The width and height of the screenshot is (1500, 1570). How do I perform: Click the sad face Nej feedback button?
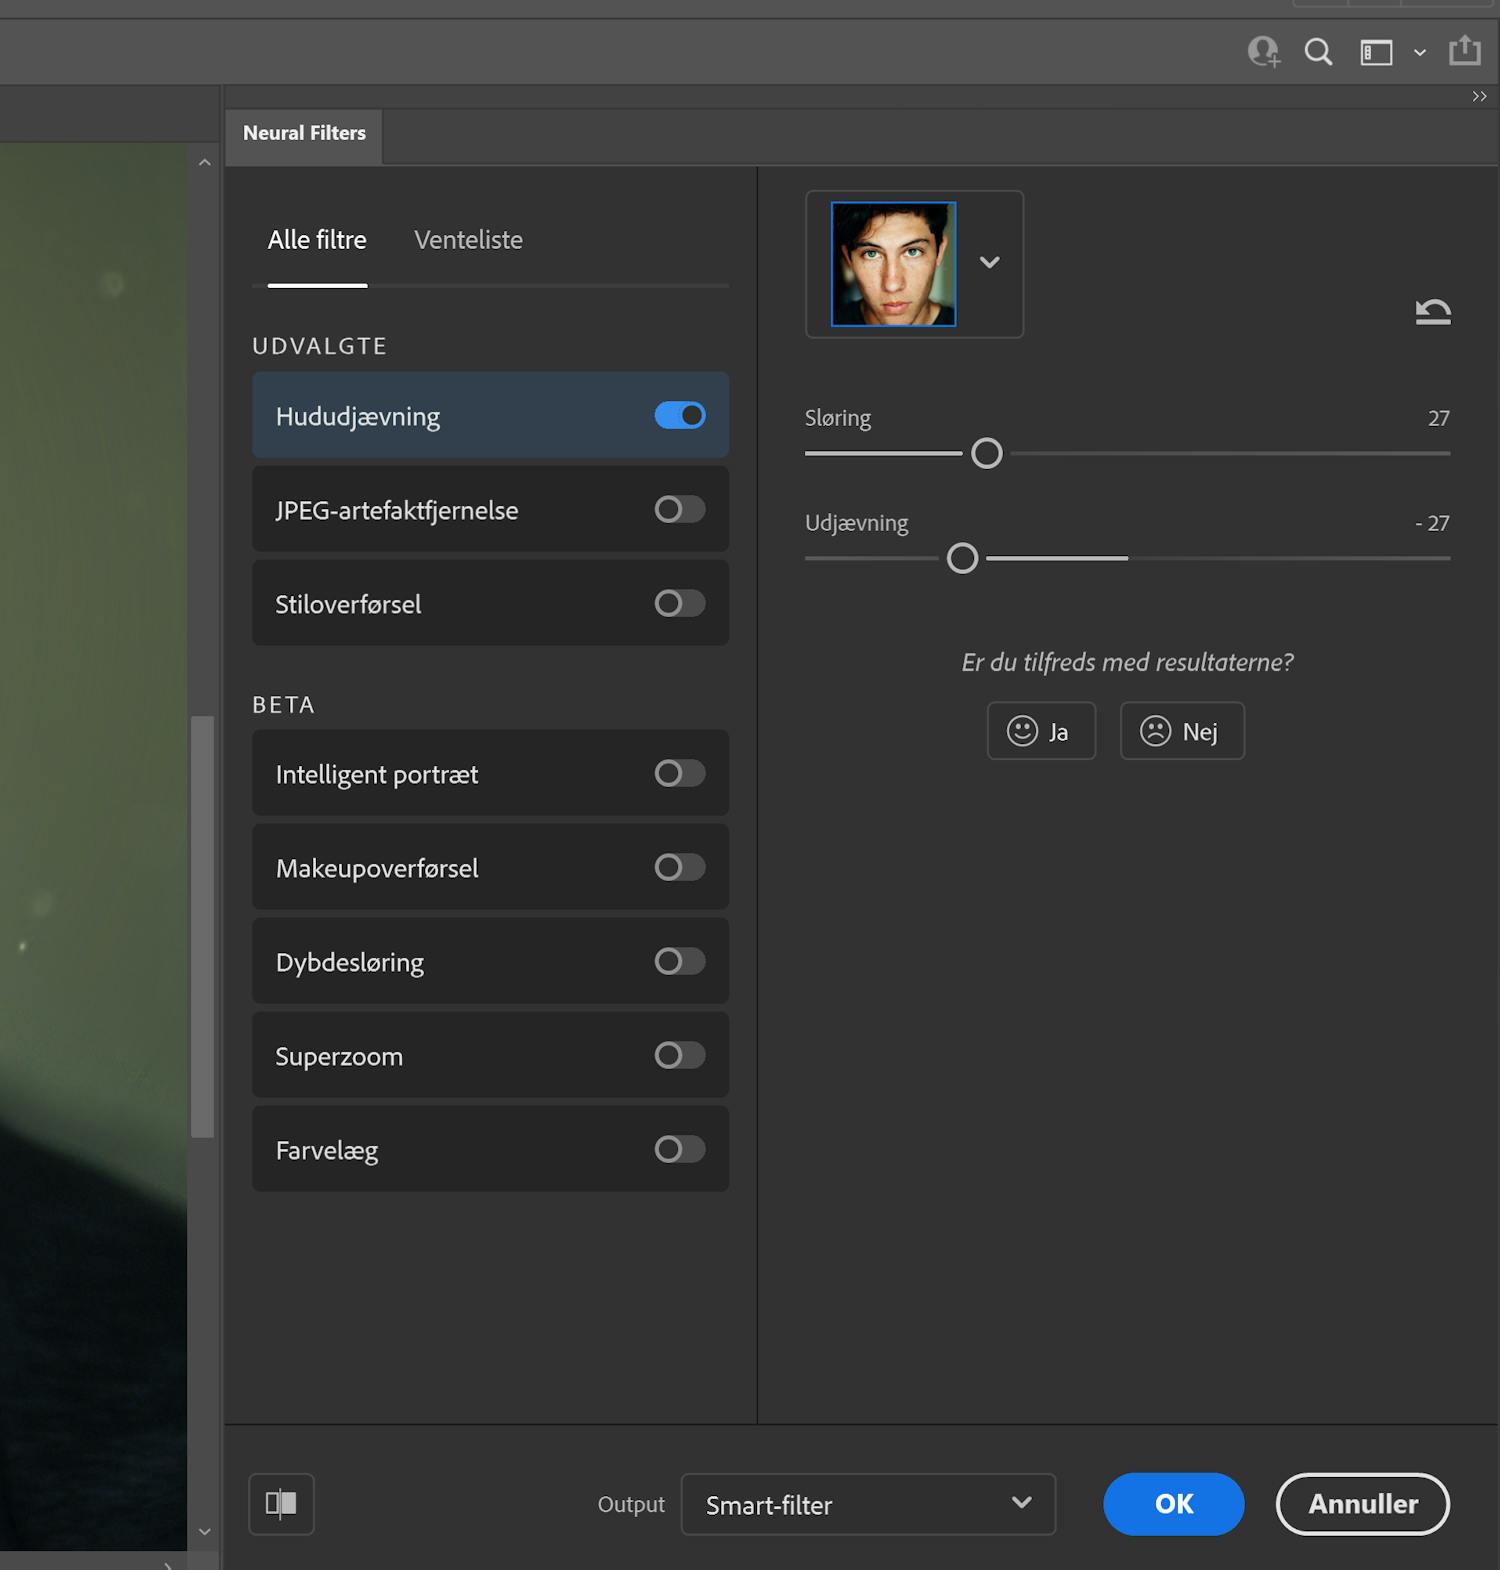pyautogui.click(x=1181, y=731)
